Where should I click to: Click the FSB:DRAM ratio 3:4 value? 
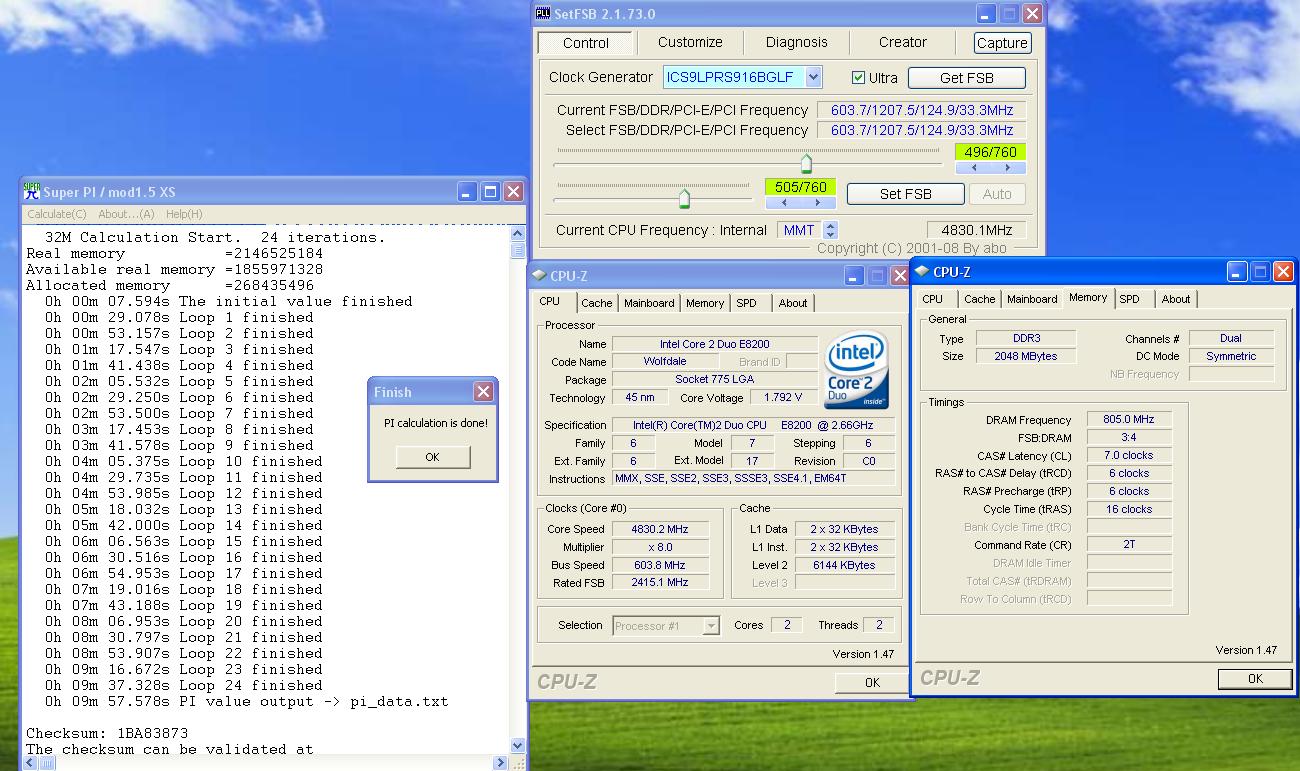point(1129,438)
